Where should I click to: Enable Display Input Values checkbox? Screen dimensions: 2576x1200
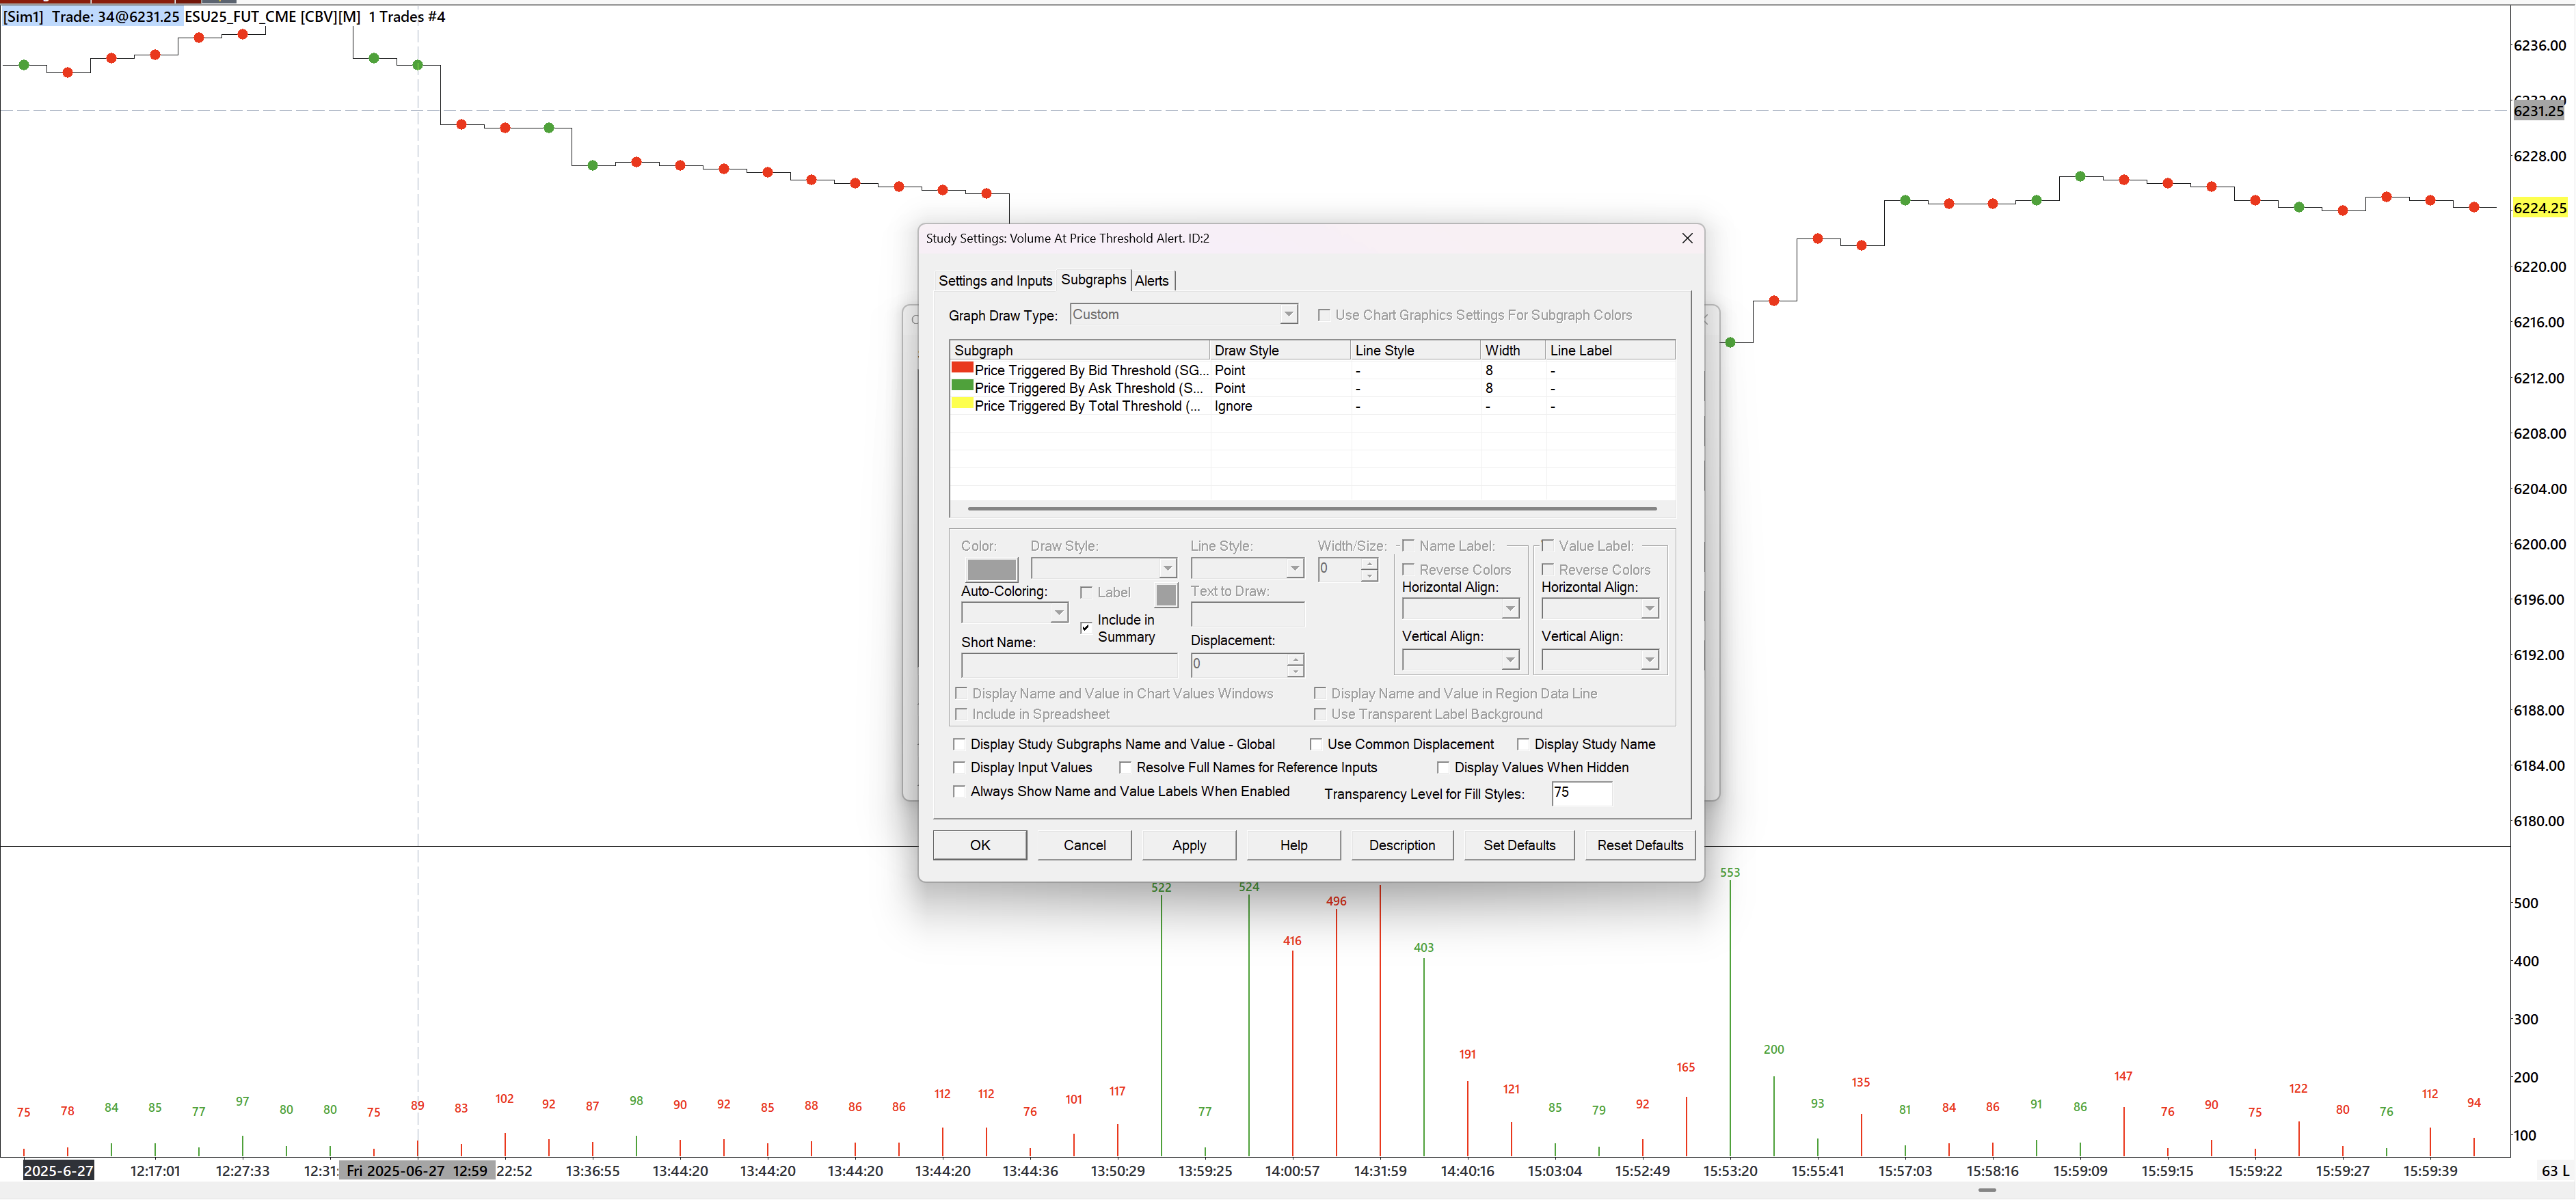point(959,768)
